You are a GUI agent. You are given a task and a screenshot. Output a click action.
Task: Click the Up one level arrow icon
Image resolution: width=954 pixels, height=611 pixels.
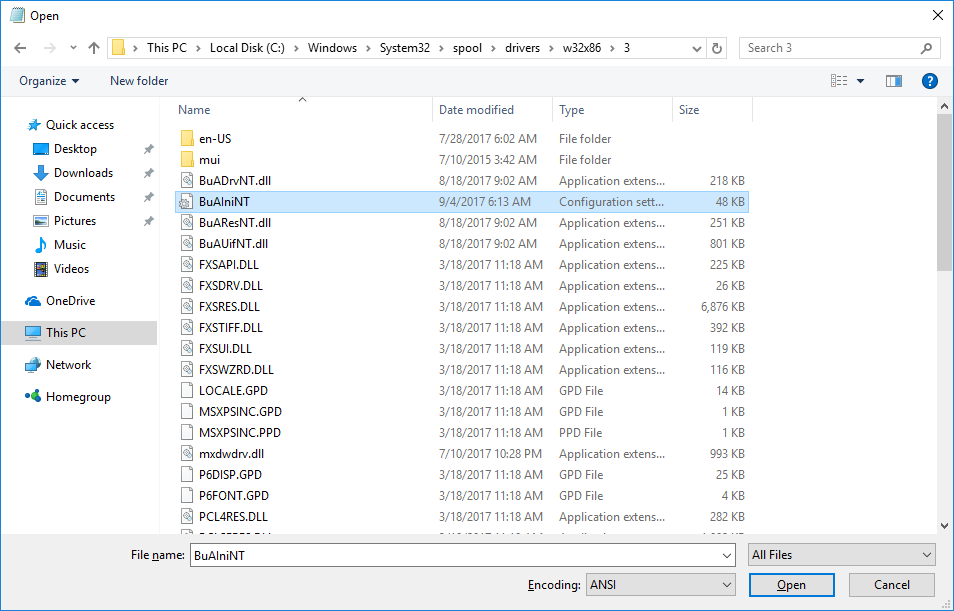click(94, 48)
